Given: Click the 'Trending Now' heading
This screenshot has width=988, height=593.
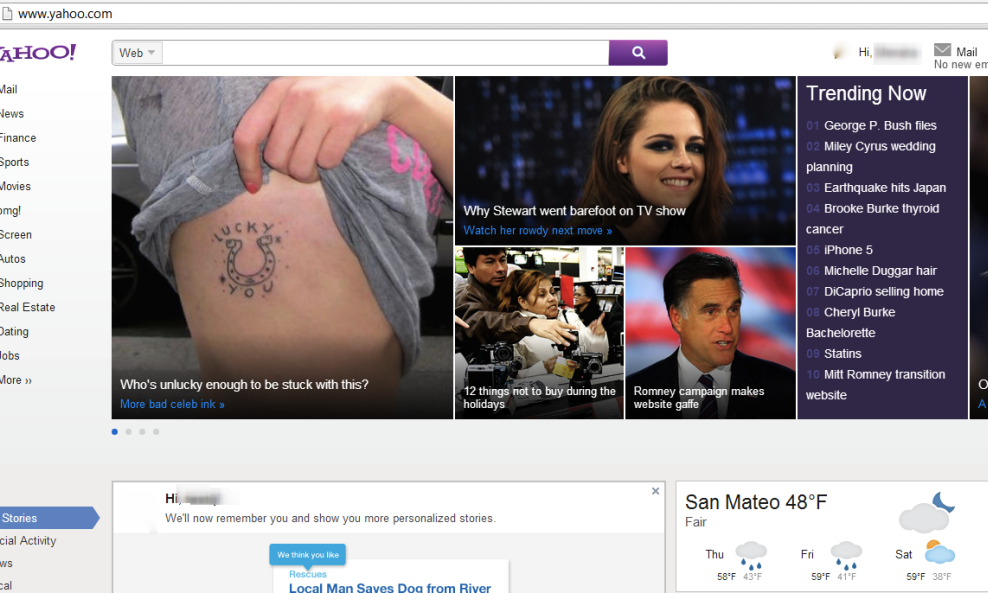Looking at the screenshot, I should [x=866, y=93].
